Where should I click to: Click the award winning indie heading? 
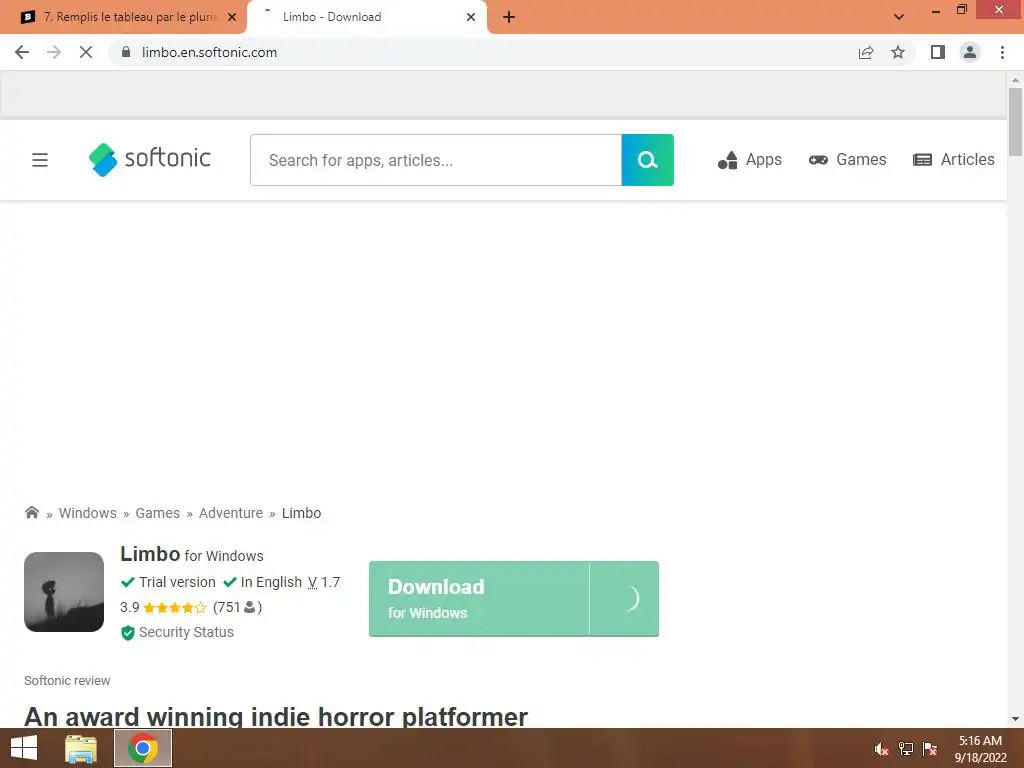coord(276,716)
